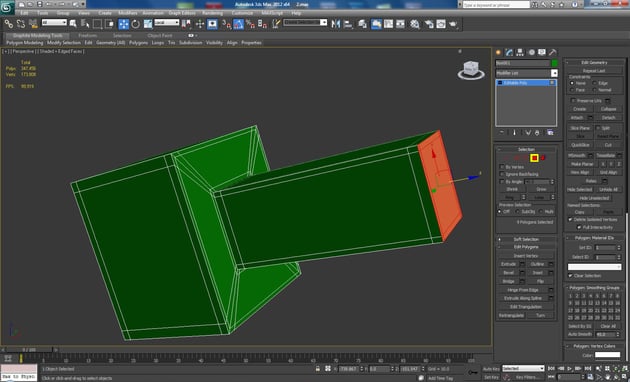Switch to Graphite Modeling Tools tab
This screenshot has height=382, width=630.
coord(37,35)
